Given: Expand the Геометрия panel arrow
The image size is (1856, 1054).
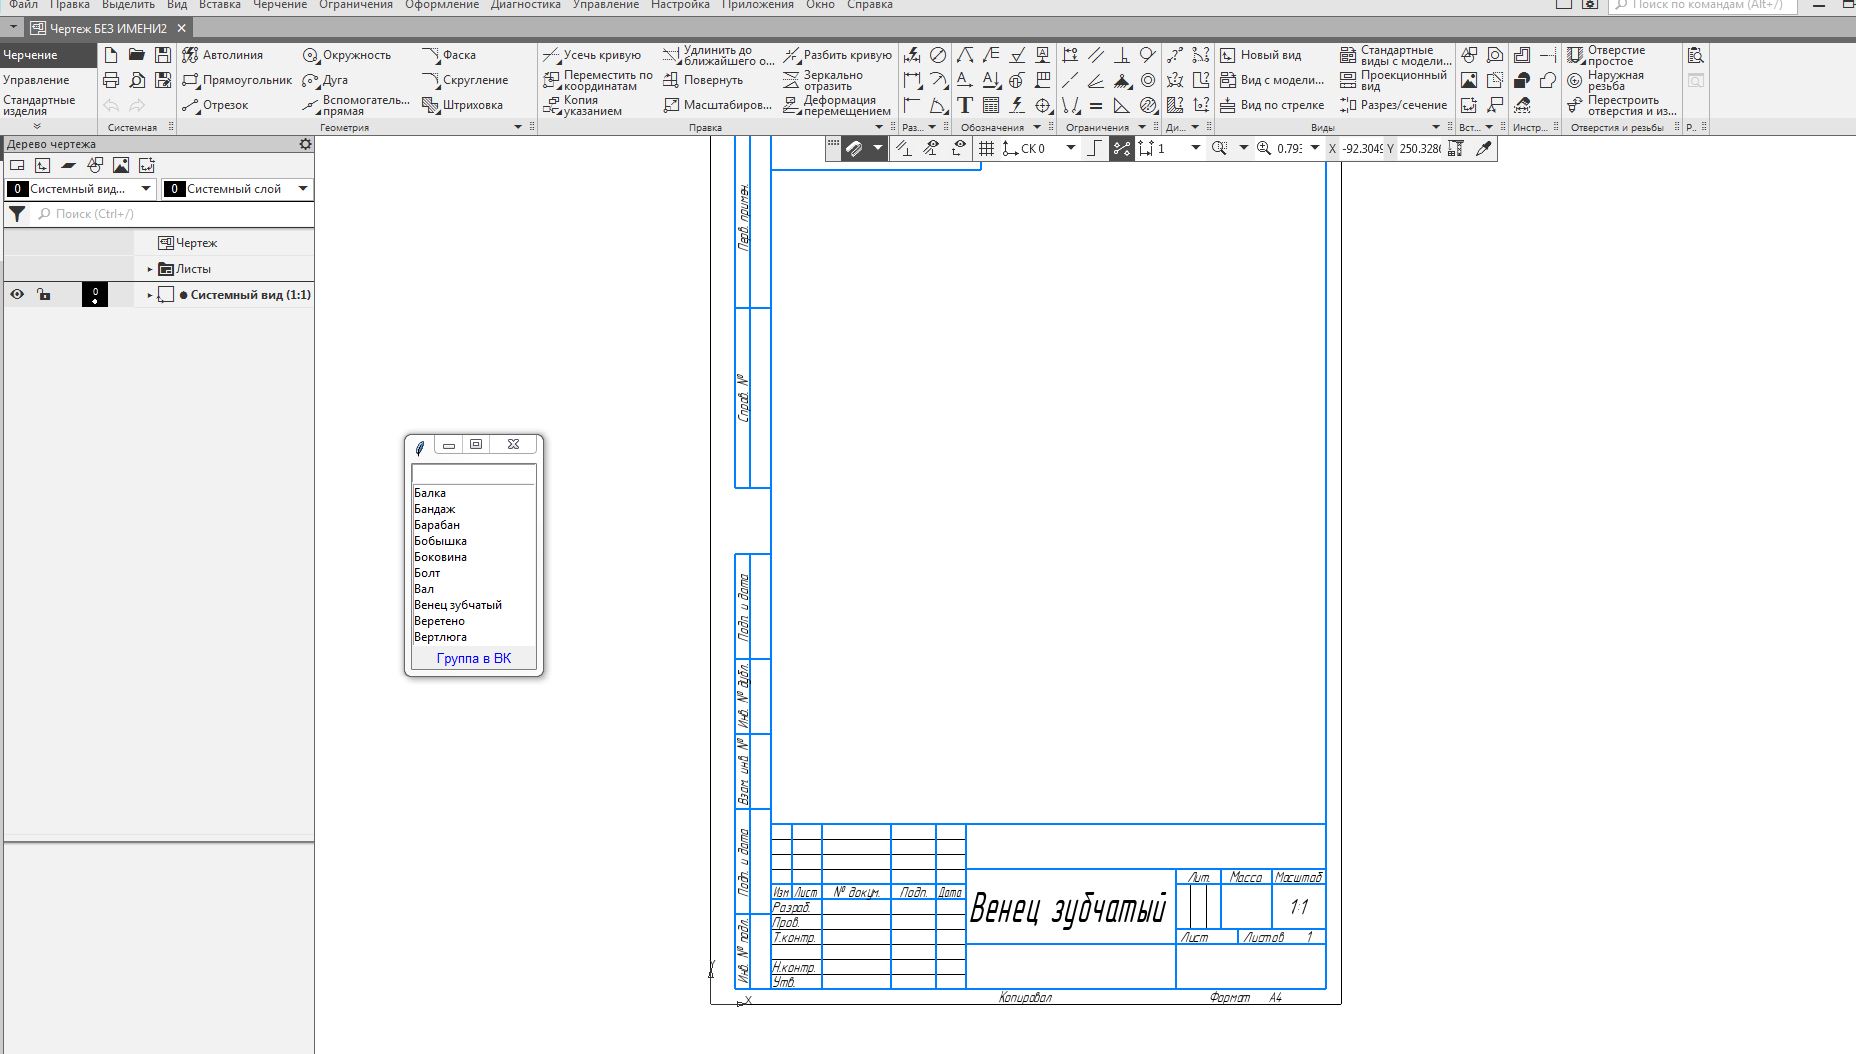Looking at the screenshot, I should 518,127.
